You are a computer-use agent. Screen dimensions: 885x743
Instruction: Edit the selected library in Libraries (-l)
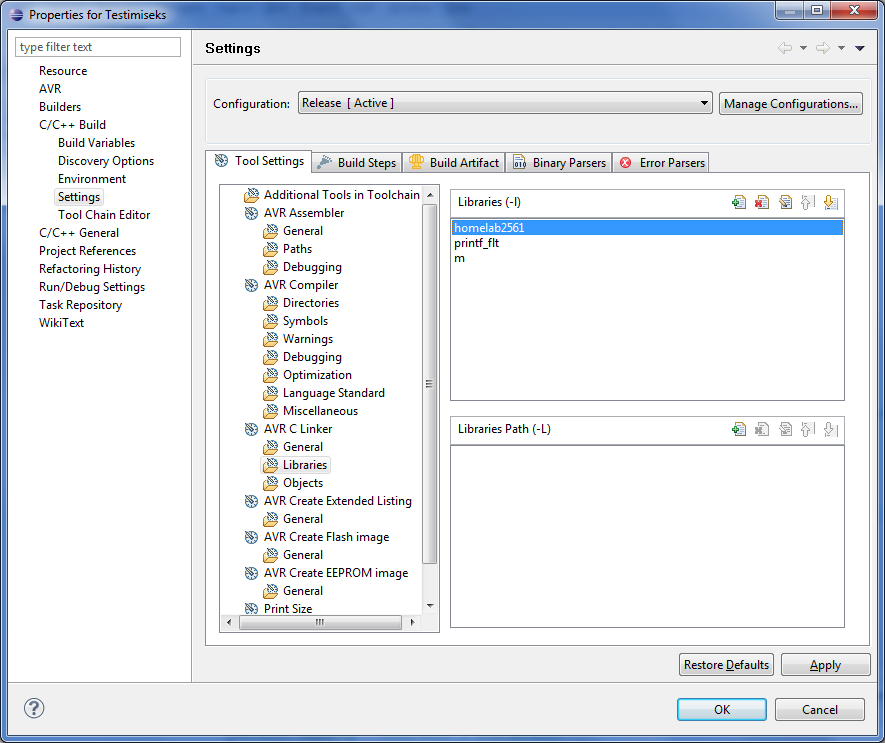(x=785, y=203)
